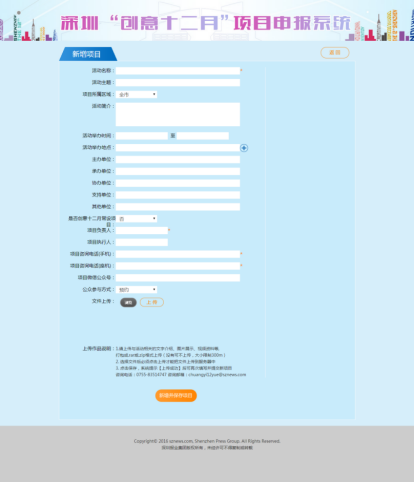Expand the 是否创意十二月 project dropdown

(x=136, y=219)
